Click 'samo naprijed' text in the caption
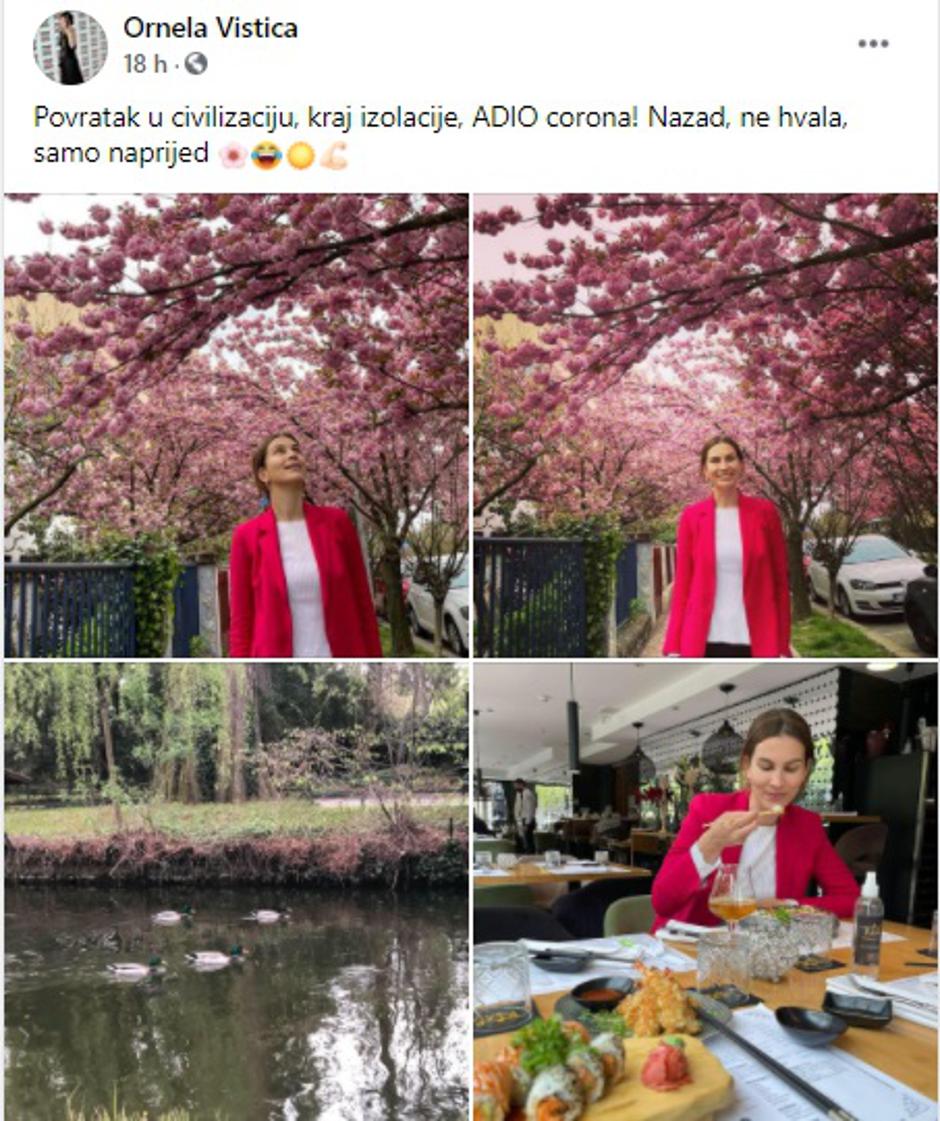 (121, 154)
